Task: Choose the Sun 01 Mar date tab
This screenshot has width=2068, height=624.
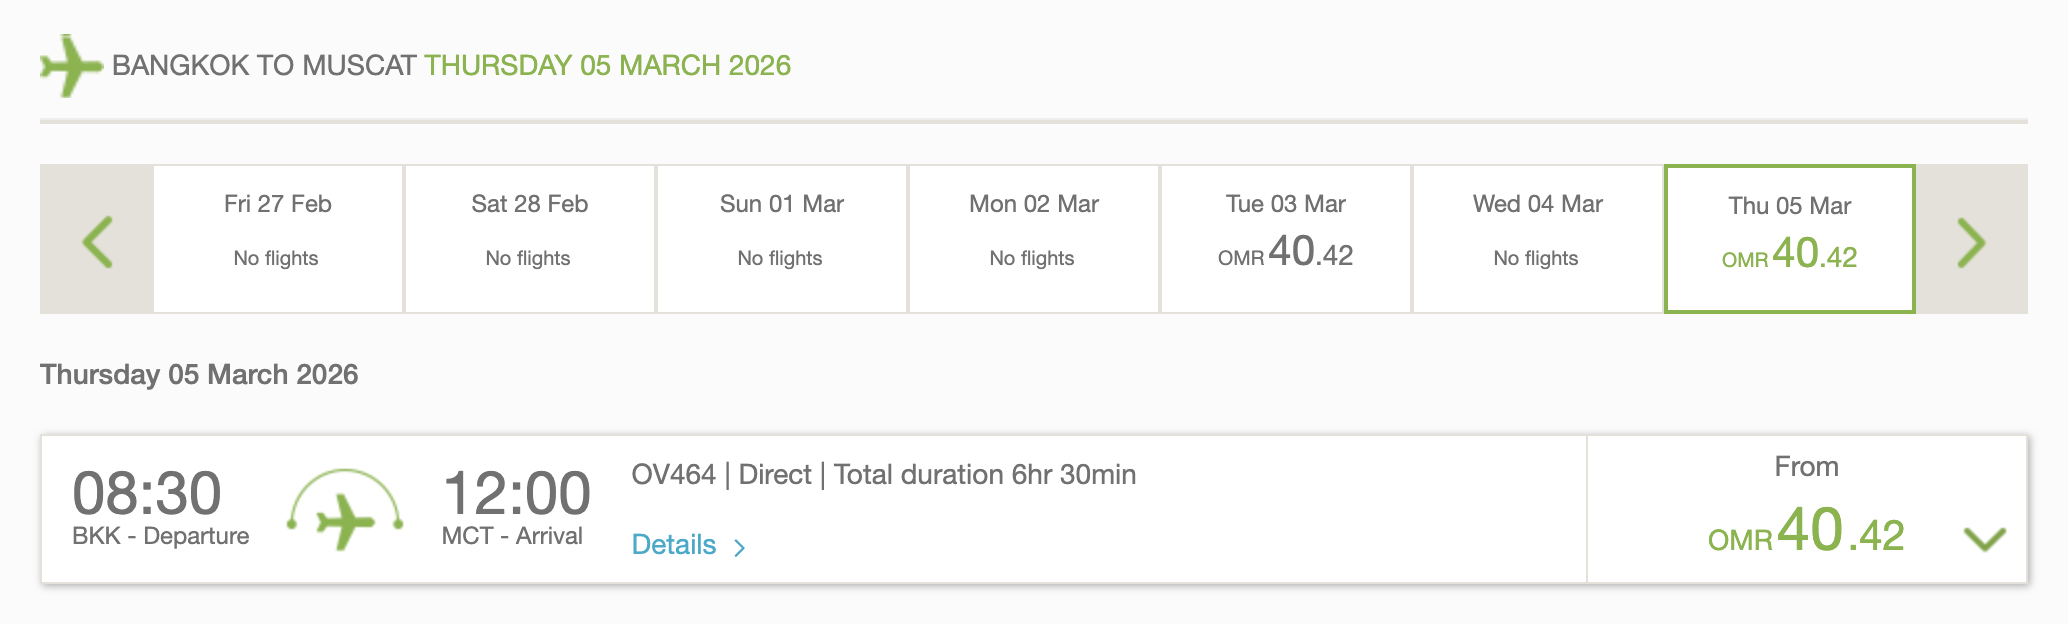Action: coord(782,239)
